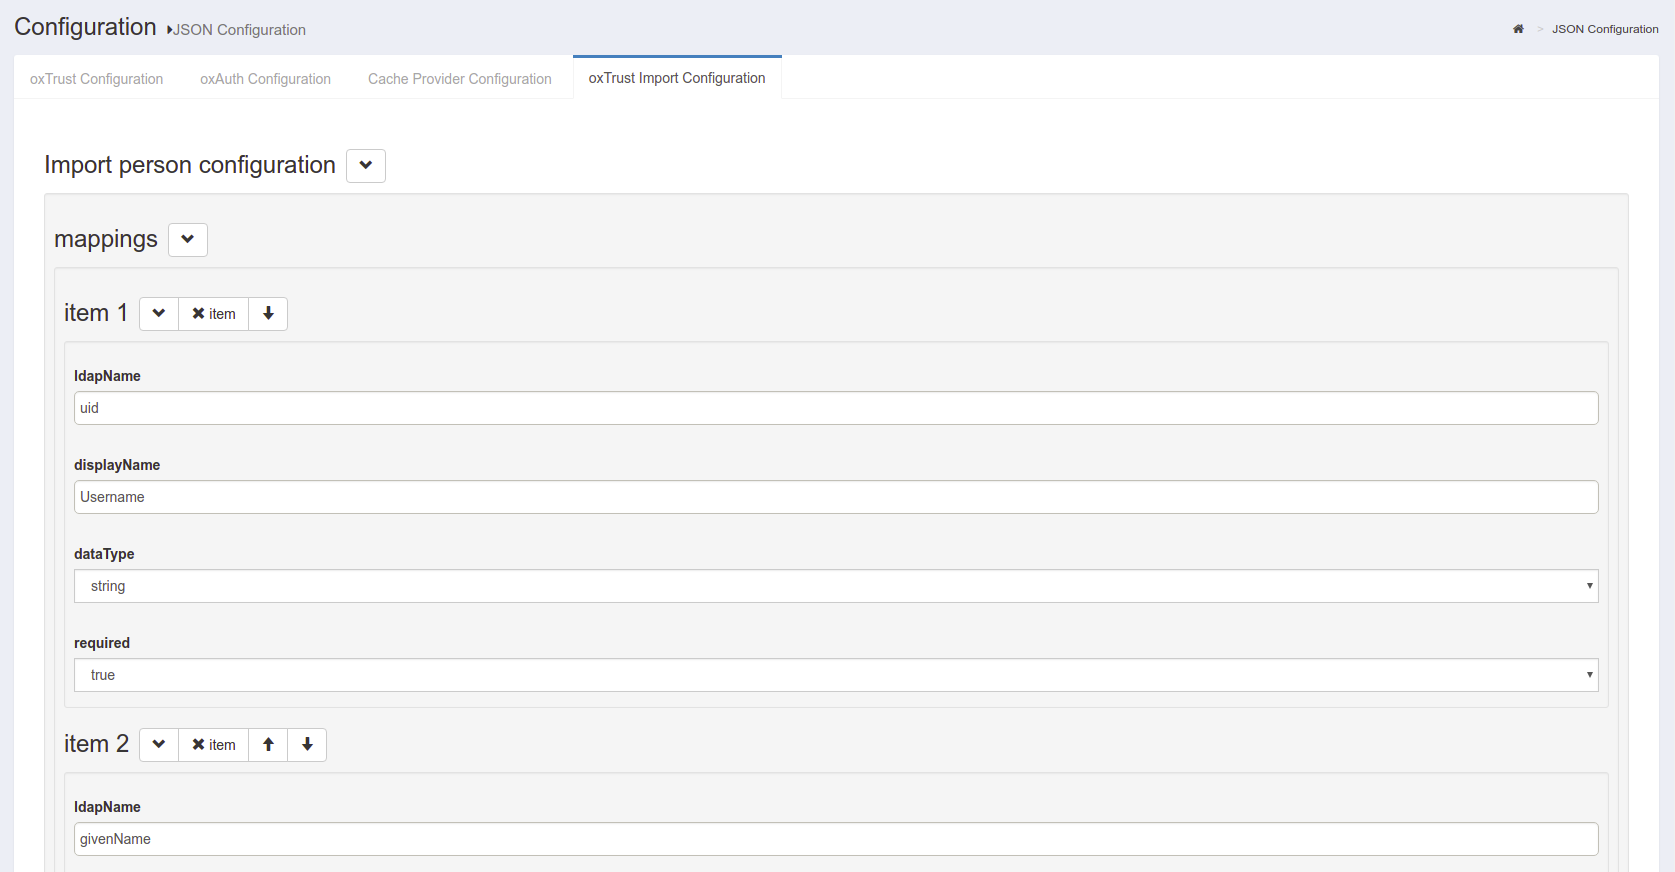Screen dimensions: 1675x872
Task: Click JSON Configuration breadcrumb link
Action: tap(1604, 29)
